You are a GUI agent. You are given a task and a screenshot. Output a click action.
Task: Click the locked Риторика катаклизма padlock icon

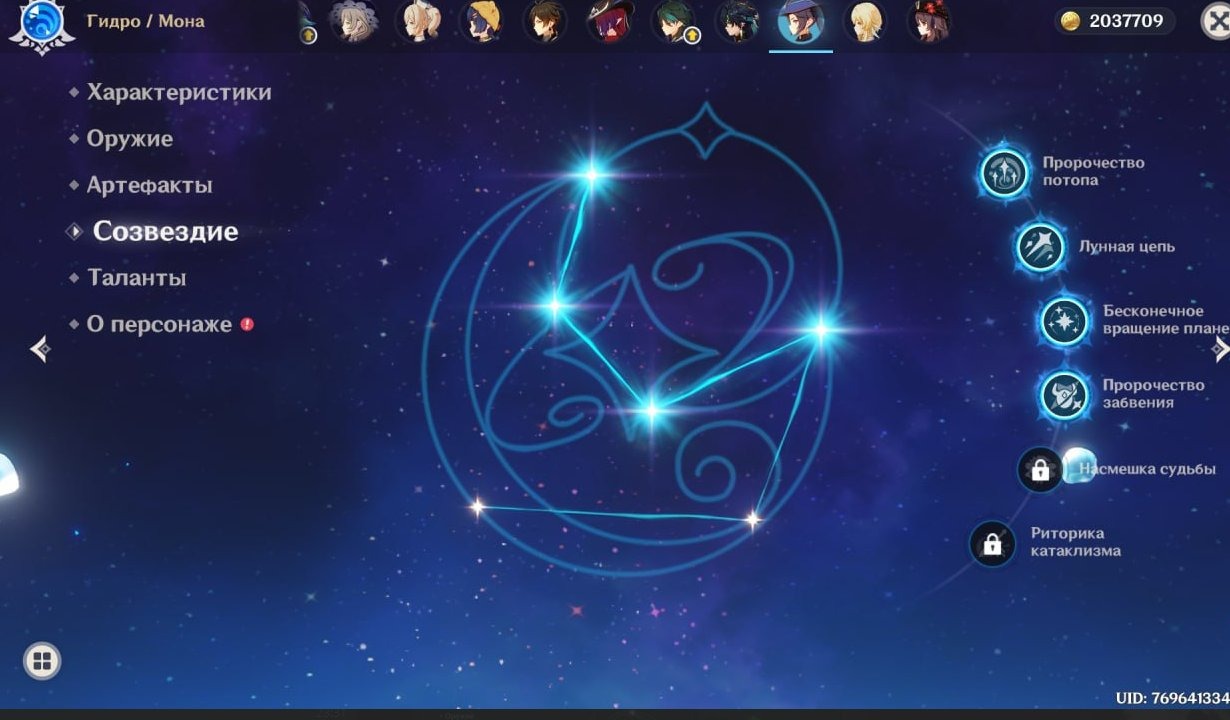click(992, 544)
